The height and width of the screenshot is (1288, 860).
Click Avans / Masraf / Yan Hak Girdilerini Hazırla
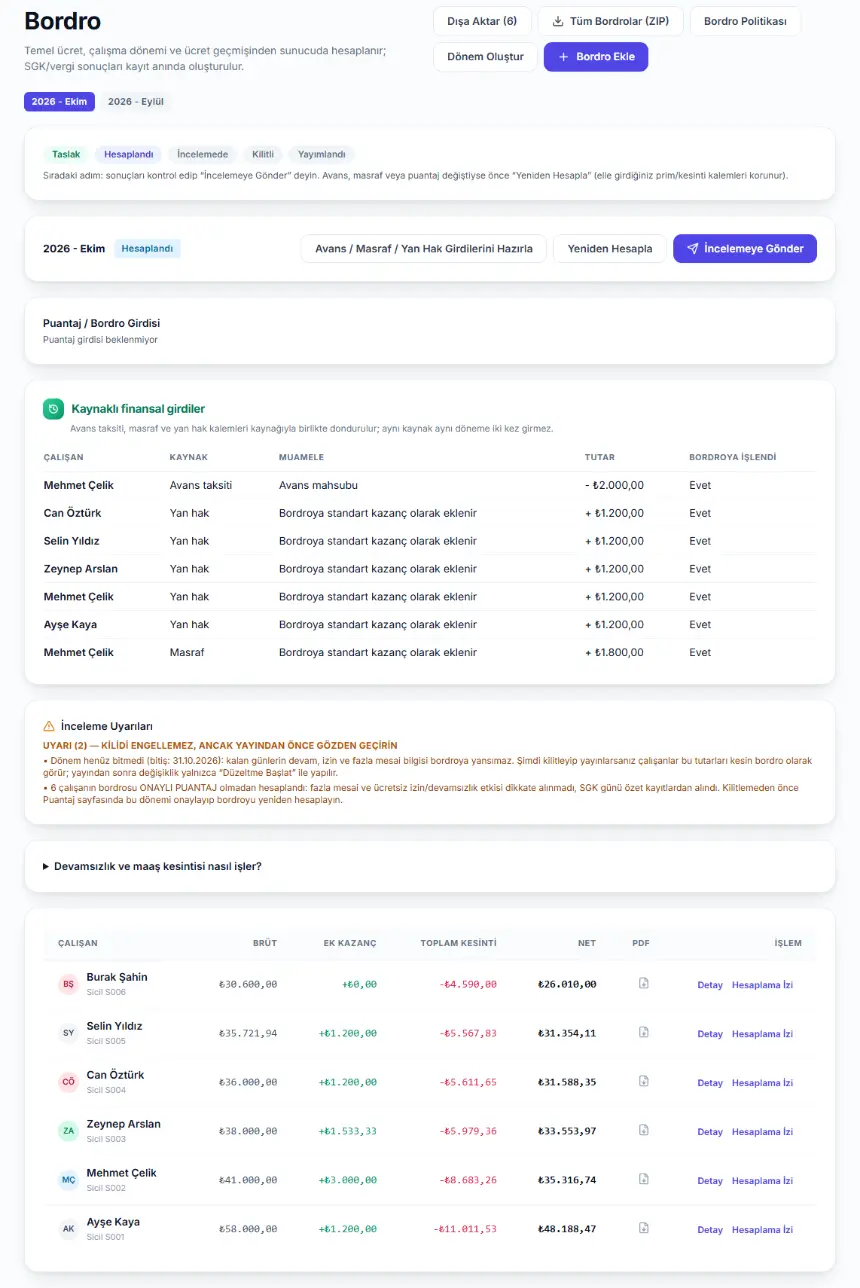424,249
